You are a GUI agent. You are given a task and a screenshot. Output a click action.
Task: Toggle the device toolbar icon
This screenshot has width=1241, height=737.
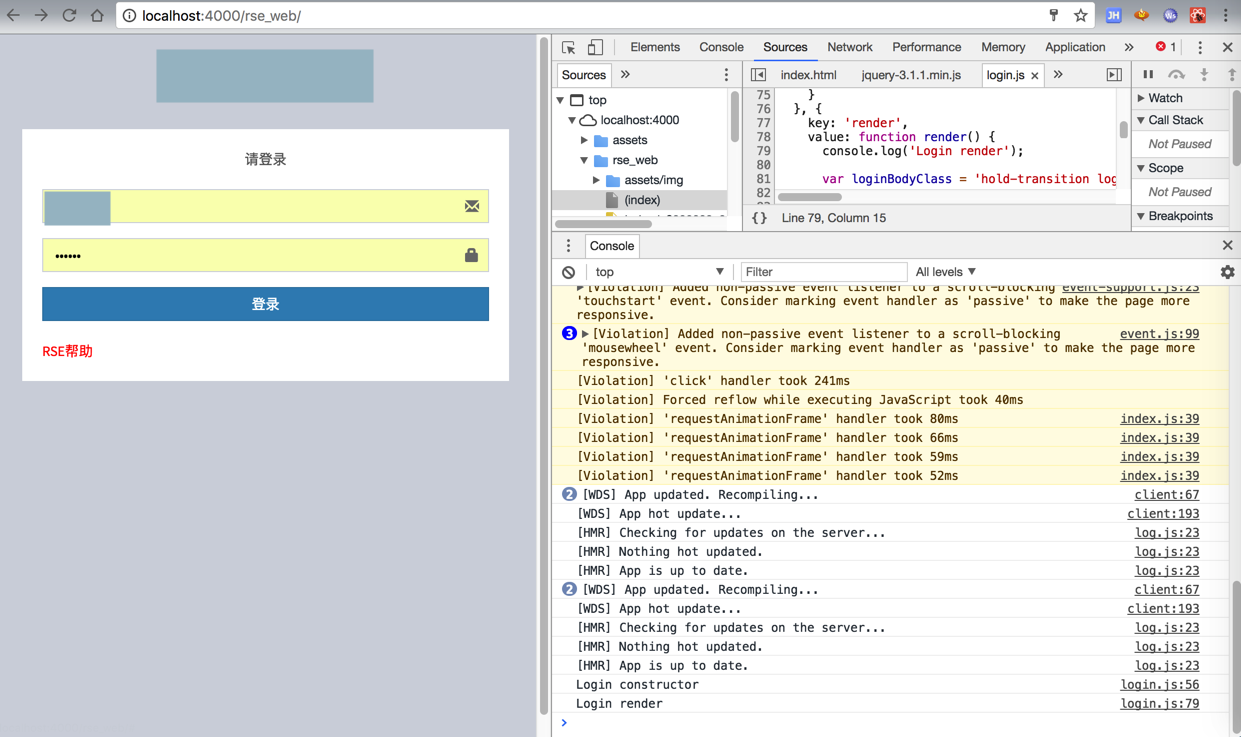click(x=595, y=47)
